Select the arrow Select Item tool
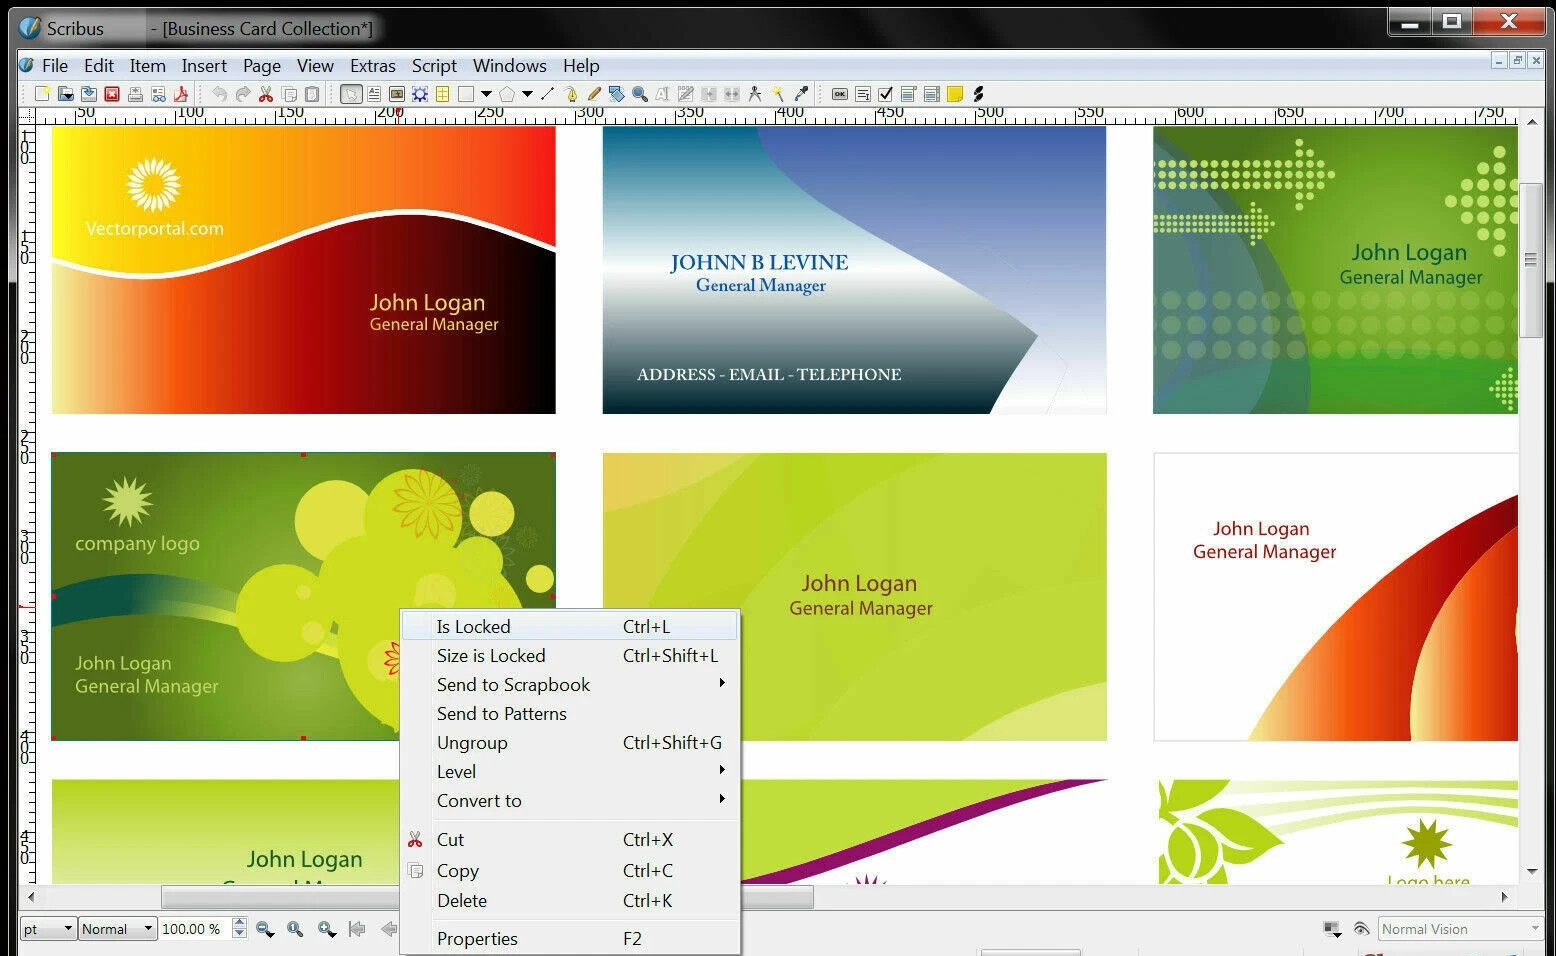The height and width of the screenshot is (956, 1556). point(351,94)
